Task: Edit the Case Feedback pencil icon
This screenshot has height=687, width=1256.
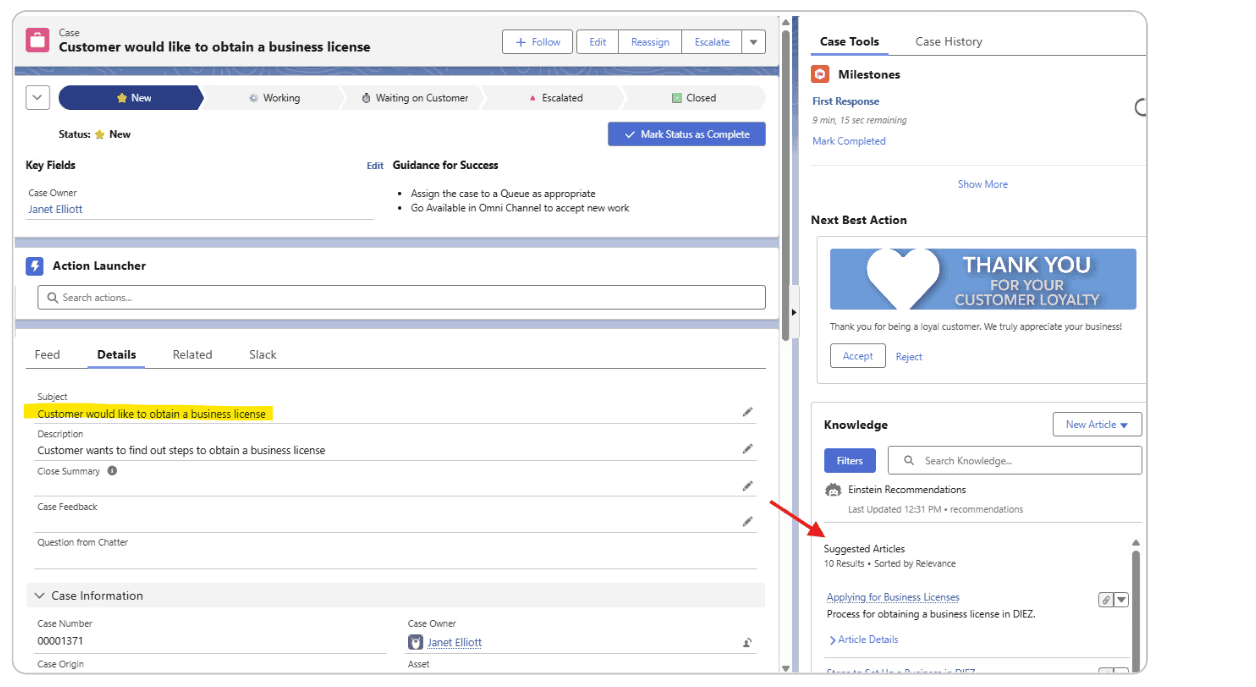Action: 747,521
